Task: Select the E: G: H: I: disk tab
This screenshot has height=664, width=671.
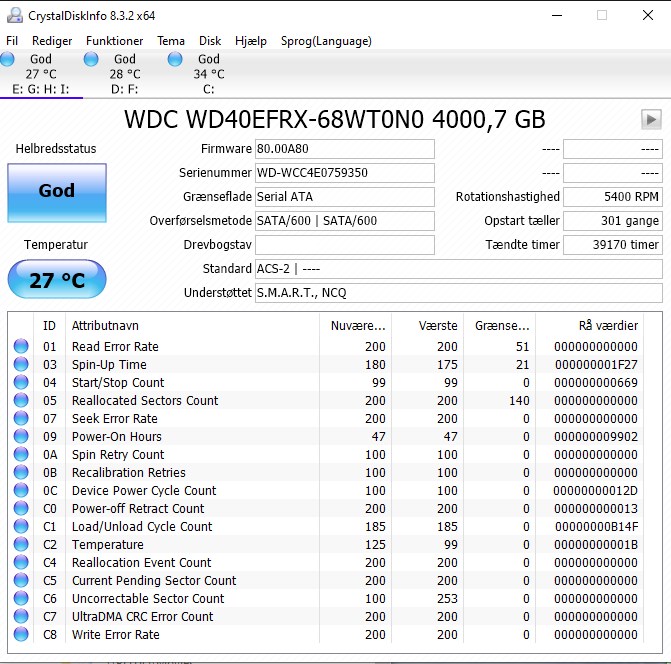Action: (41, 74)
